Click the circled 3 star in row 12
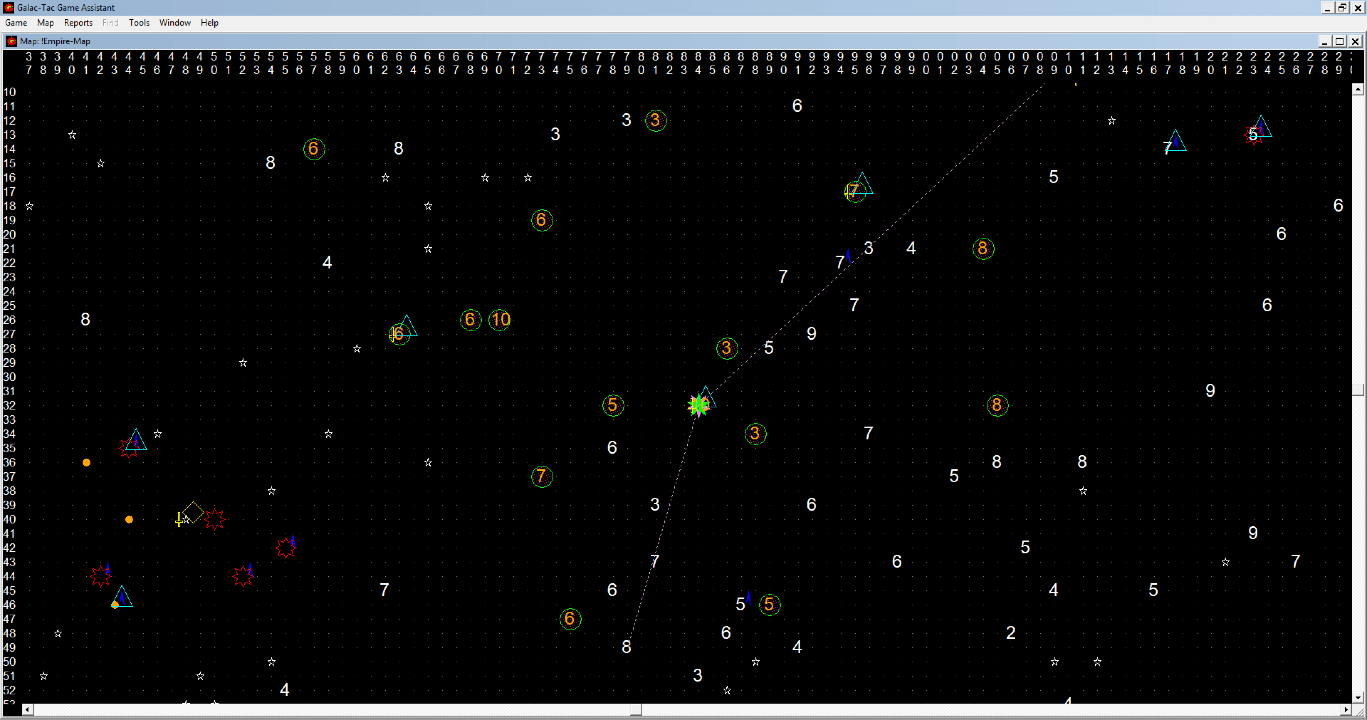Viewport: 1367px width, 720px height. click(655, 120)
